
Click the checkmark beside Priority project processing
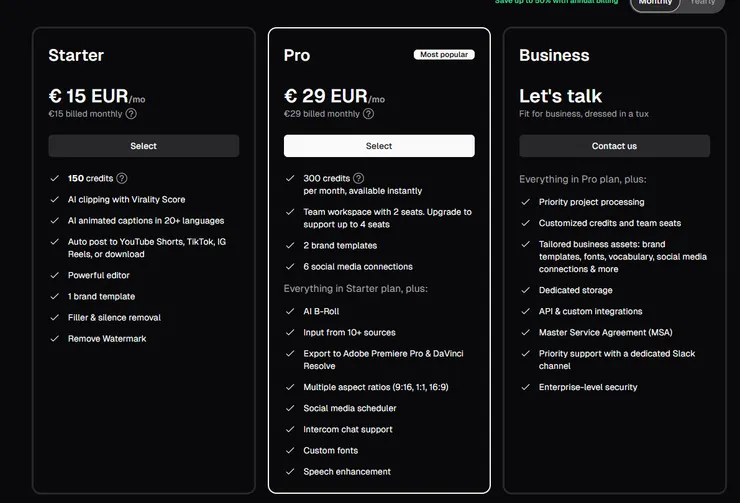click(x=525, y=201)
